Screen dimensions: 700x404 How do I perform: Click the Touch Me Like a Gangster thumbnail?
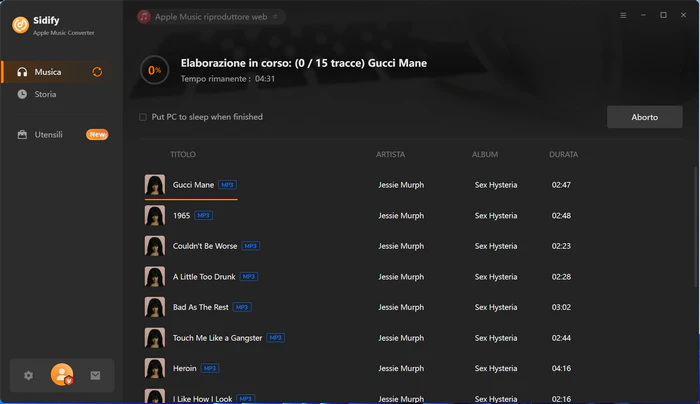pyautogui.click(x=155, y=338)
